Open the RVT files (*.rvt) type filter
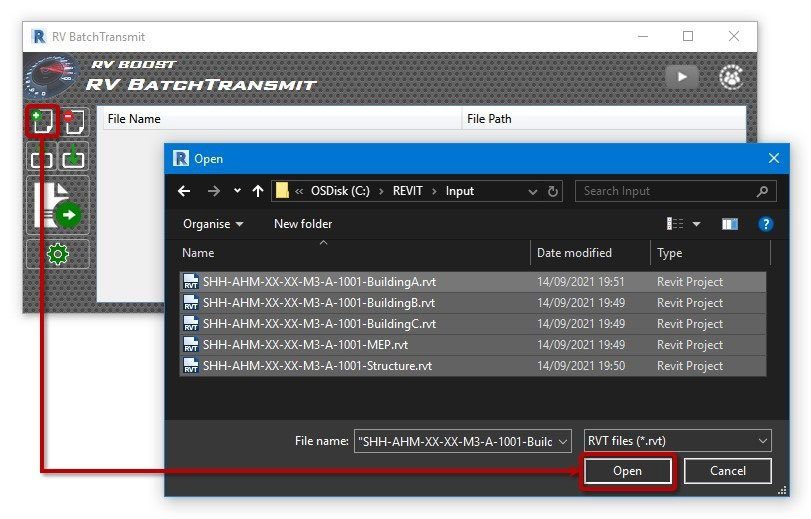 click(x=678, y=441)
